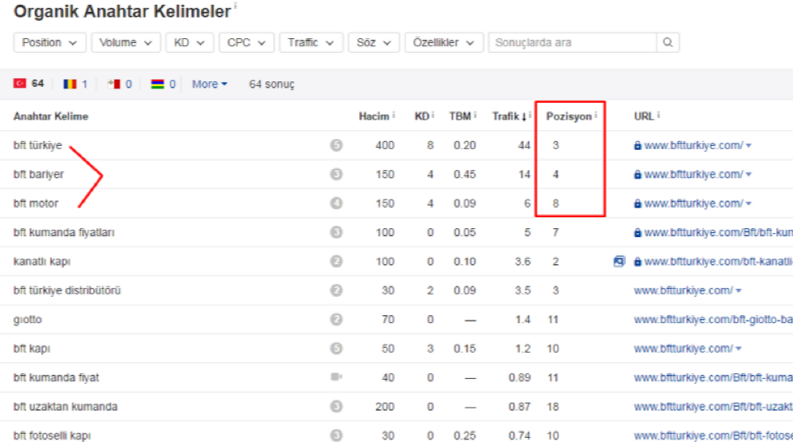Open the bft-giotto URL link
Viewport: 793px width, 446px height.
click(713, 320)
